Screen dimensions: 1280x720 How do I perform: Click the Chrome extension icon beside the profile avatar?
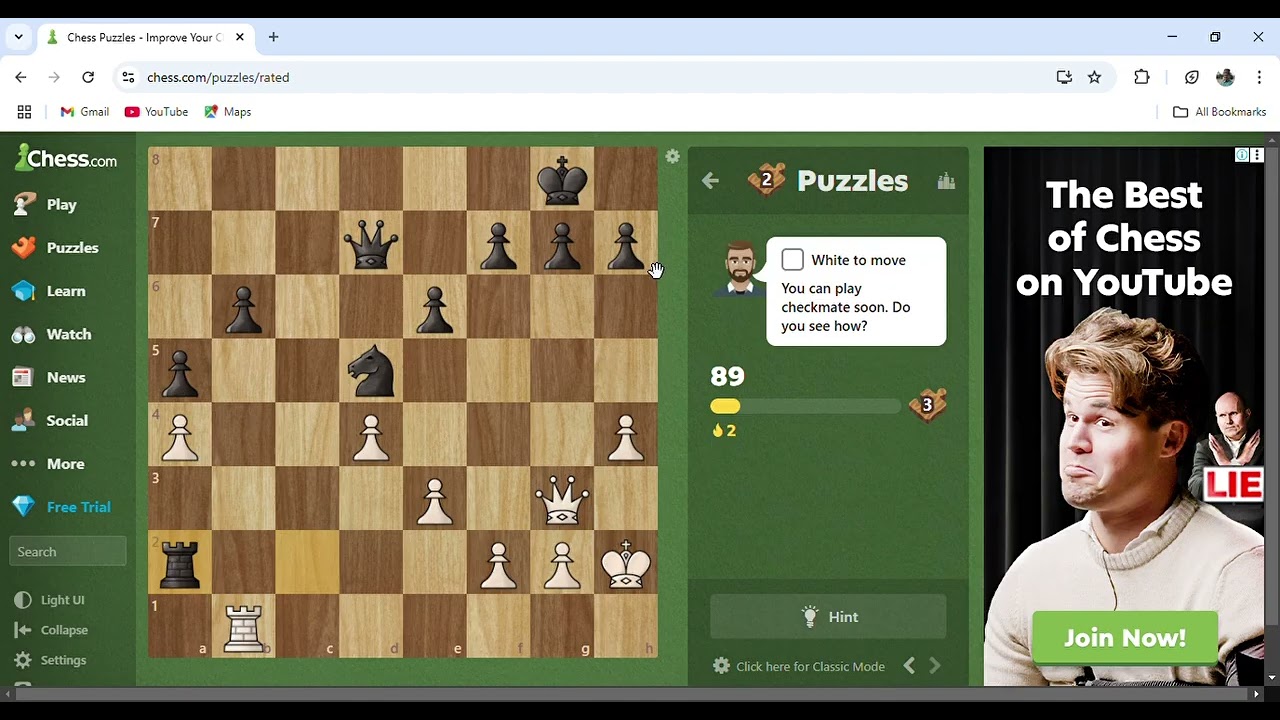(1191, 77)
